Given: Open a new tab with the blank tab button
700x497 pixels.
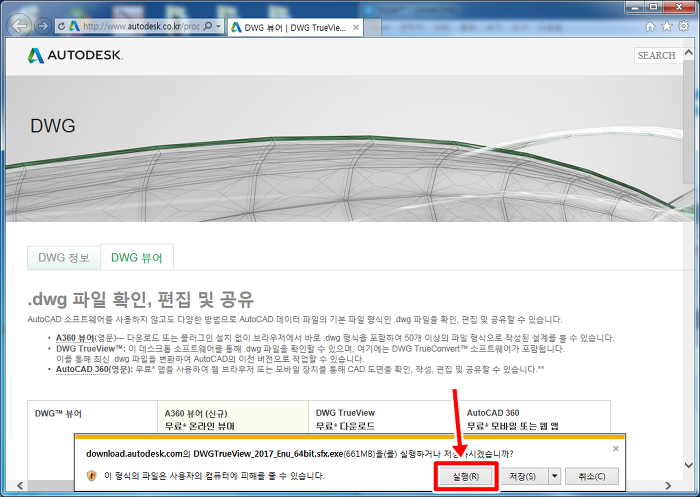Looking at the screenshot, I should pyautogui.click(x=373, y=28).
